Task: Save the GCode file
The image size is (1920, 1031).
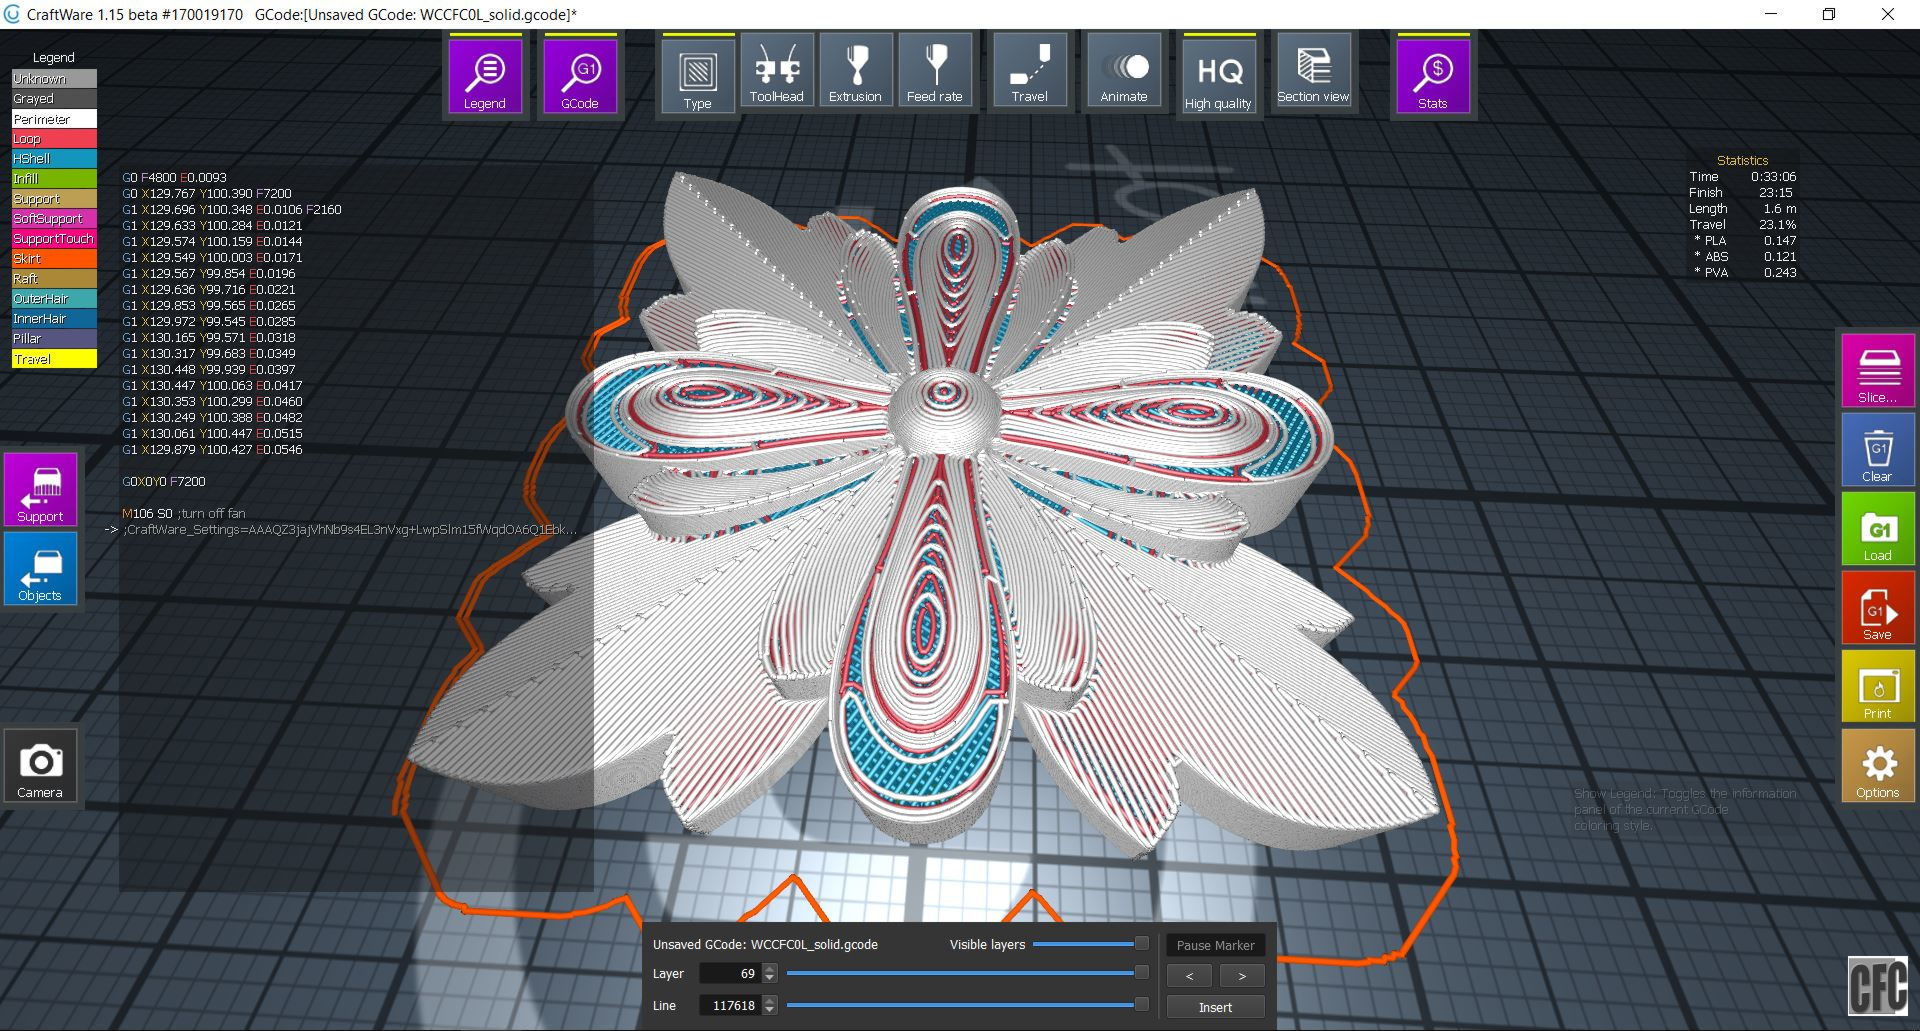Action: (1878, 608)
